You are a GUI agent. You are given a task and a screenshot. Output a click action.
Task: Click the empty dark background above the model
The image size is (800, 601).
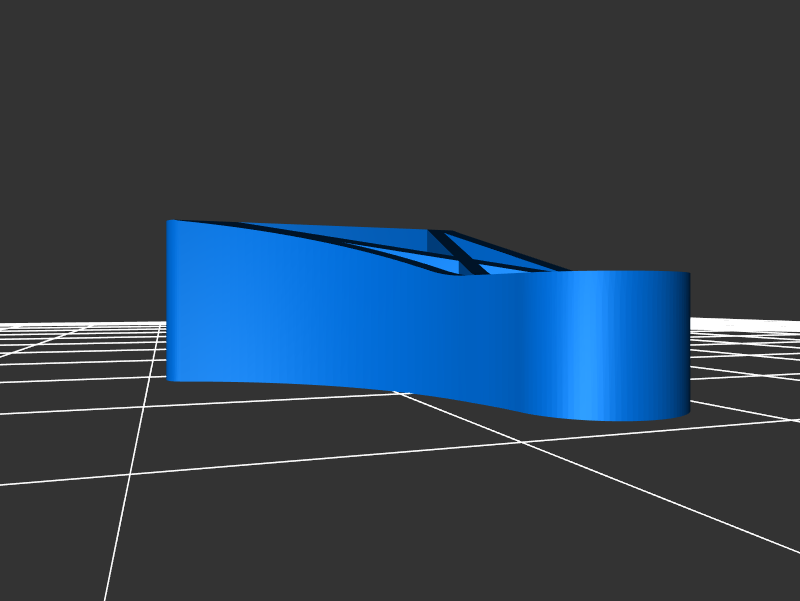tap(400, 100)
